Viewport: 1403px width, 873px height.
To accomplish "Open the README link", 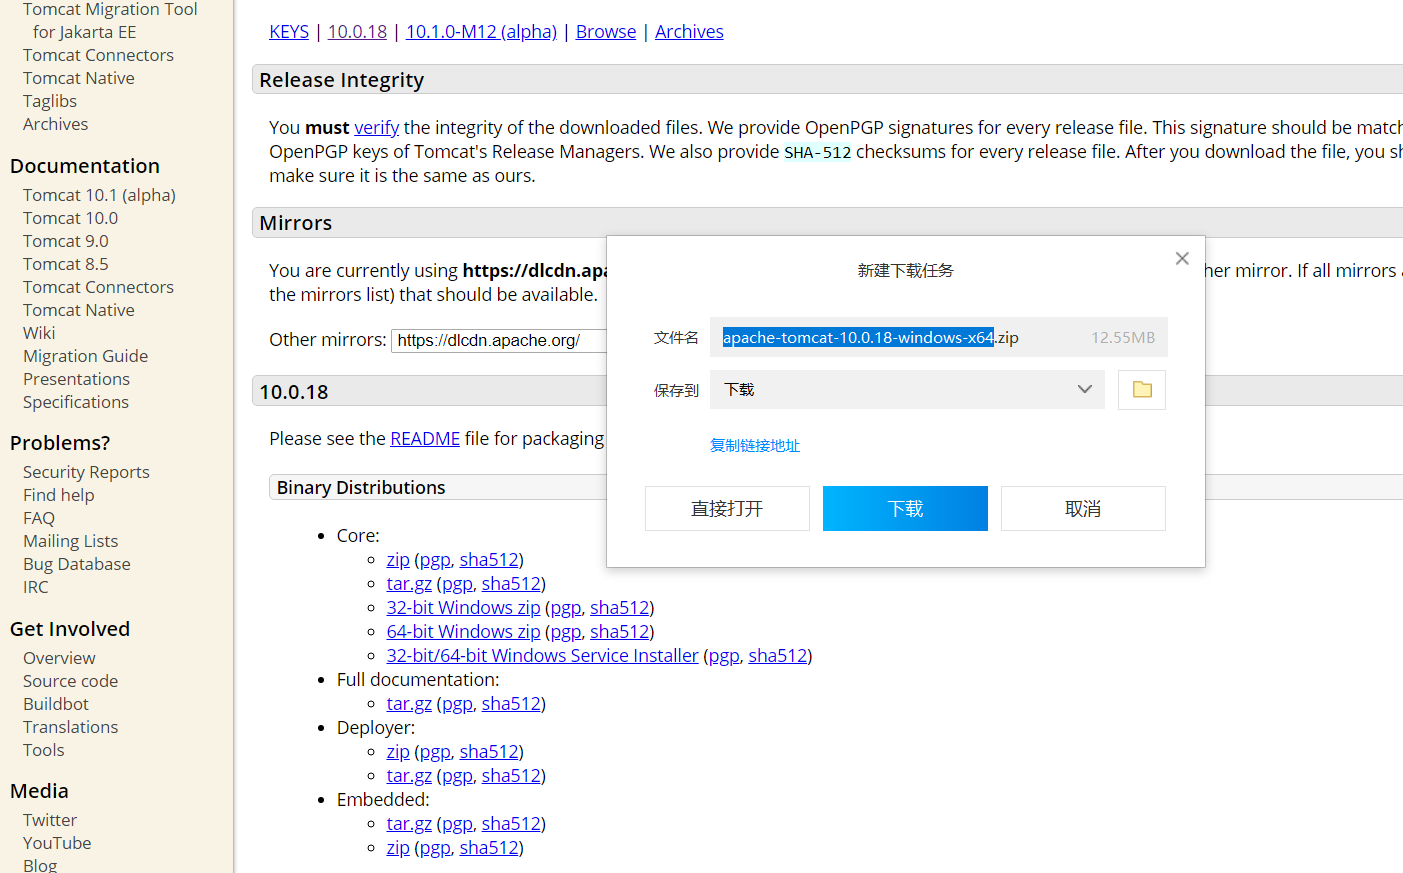I will [x=425, y=438].
